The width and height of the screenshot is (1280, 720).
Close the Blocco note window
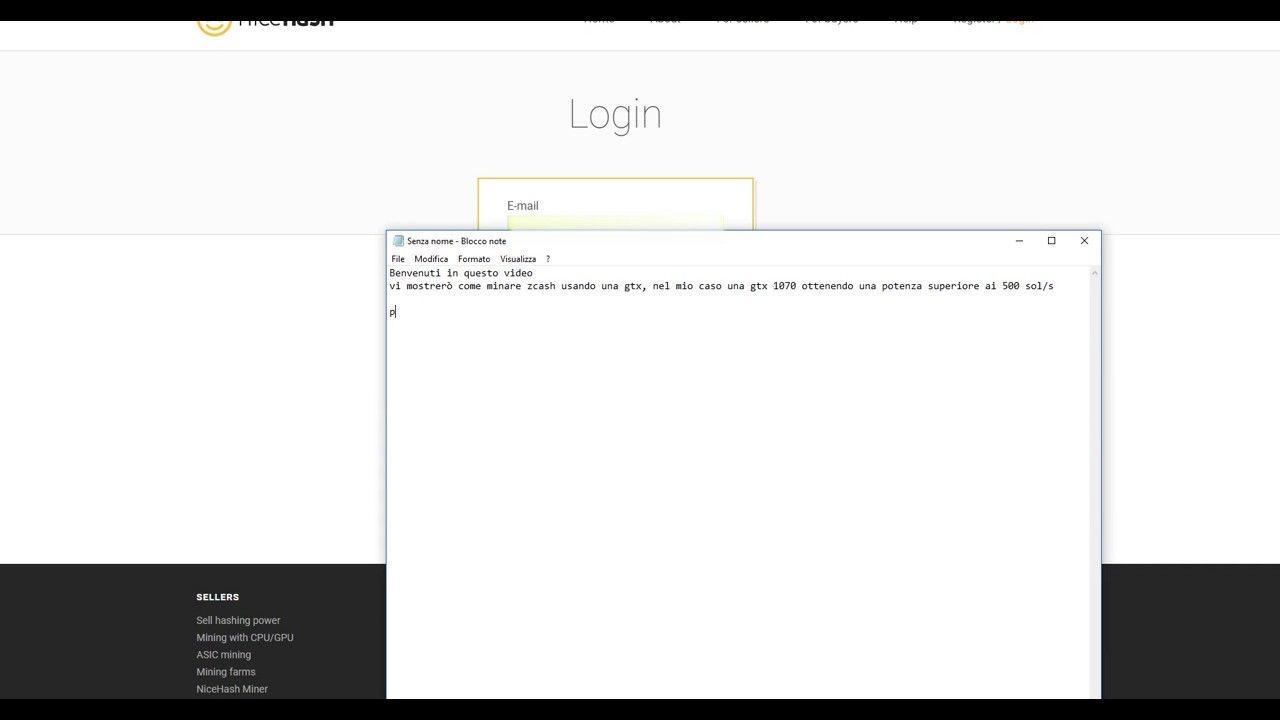tap(1084, 241)
